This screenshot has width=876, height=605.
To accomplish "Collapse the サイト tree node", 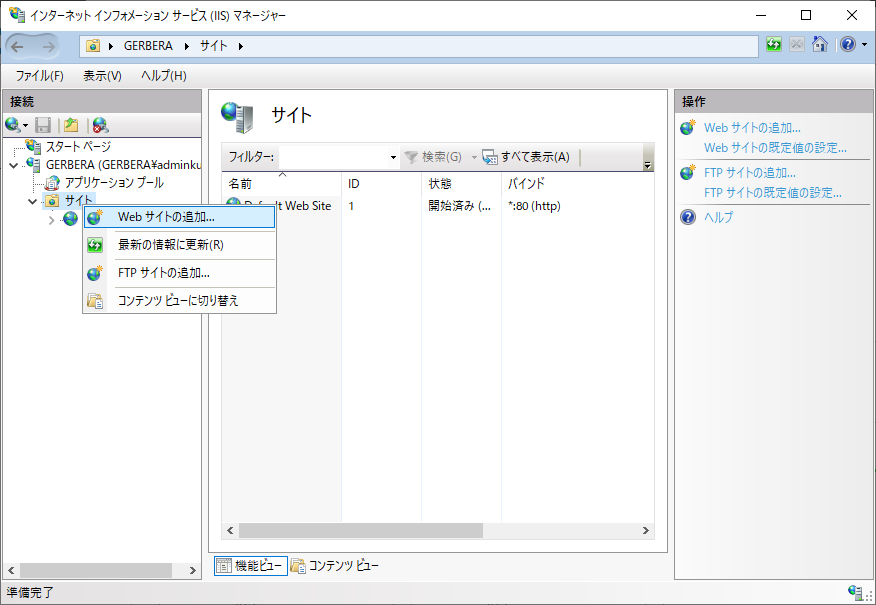I will pyautogui.click(x=33, y=201).
